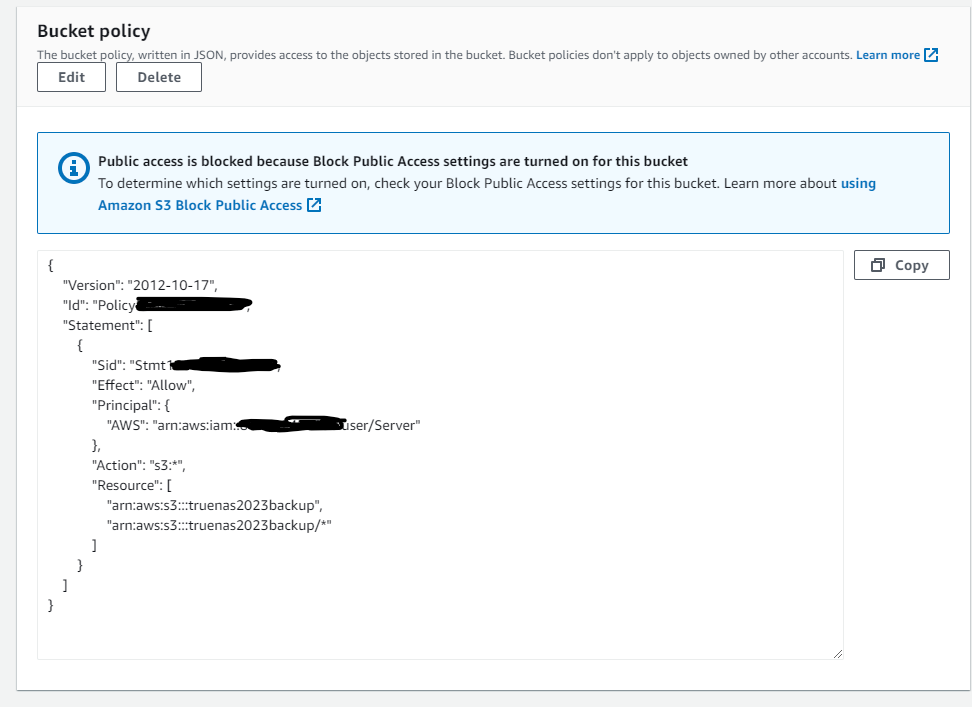This screenshot has width=972, height=707.
Task: Open the Learn more link
Action: (x=887, y=55)
